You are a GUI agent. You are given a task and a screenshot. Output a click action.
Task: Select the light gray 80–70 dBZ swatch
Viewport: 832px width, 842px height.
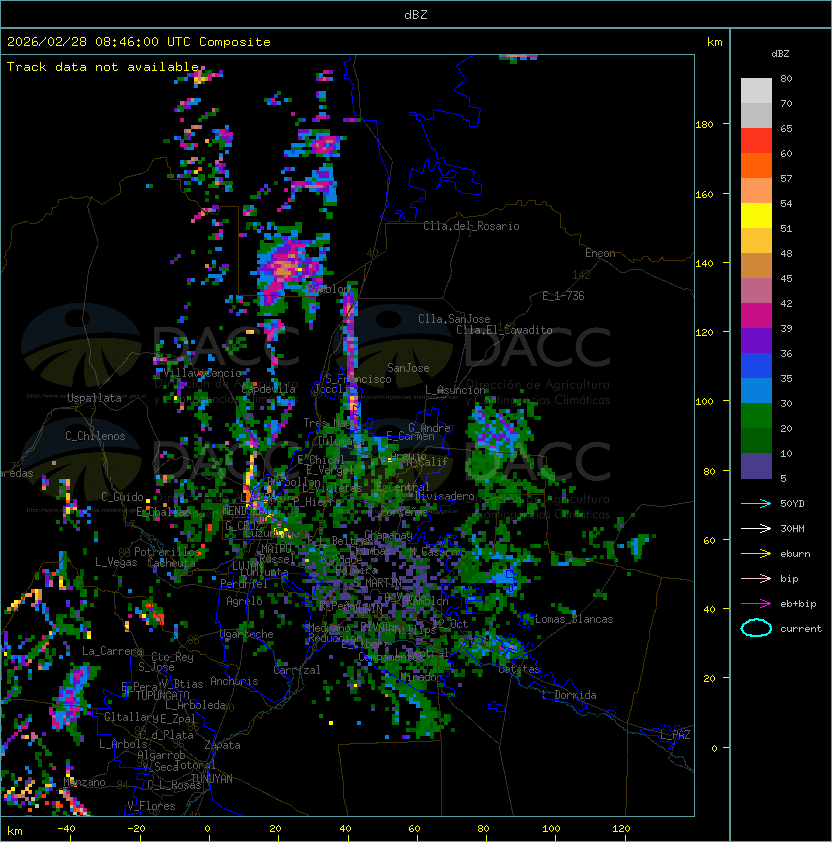756,90
